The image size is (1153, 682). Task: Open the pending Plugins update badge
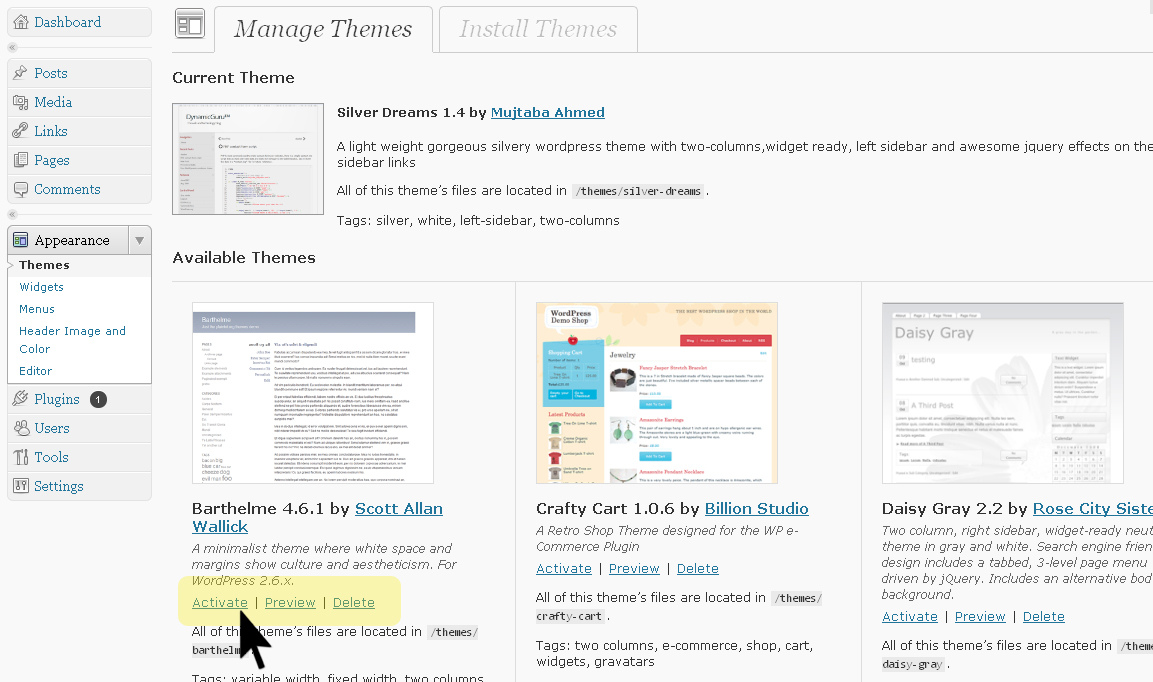98,399
